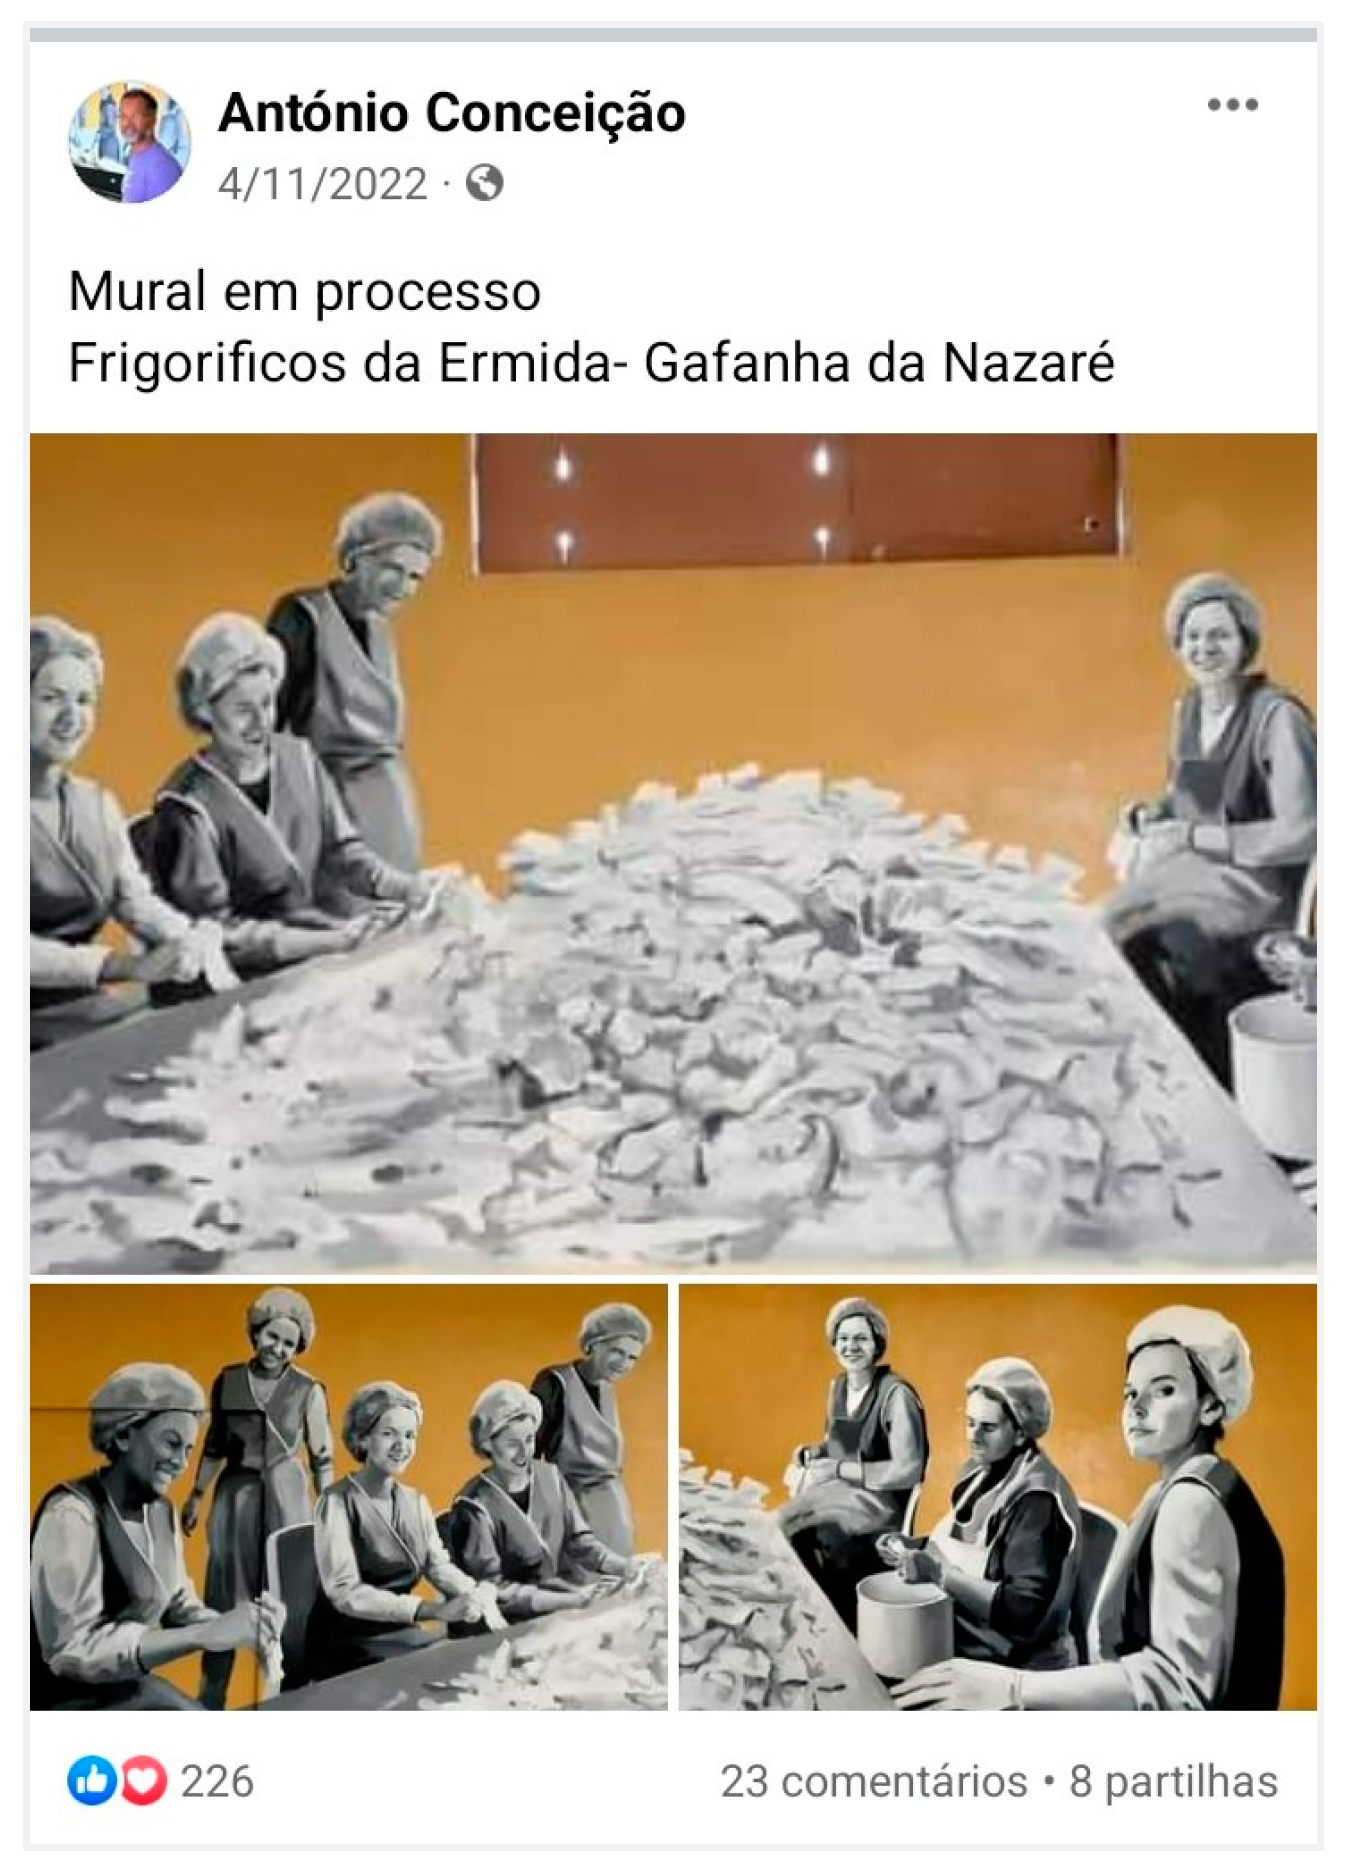The height and width of the screenshot is (1873, 1350).
Task: Open the 8 partilhas link
Action: [x=1173, y=1782]
